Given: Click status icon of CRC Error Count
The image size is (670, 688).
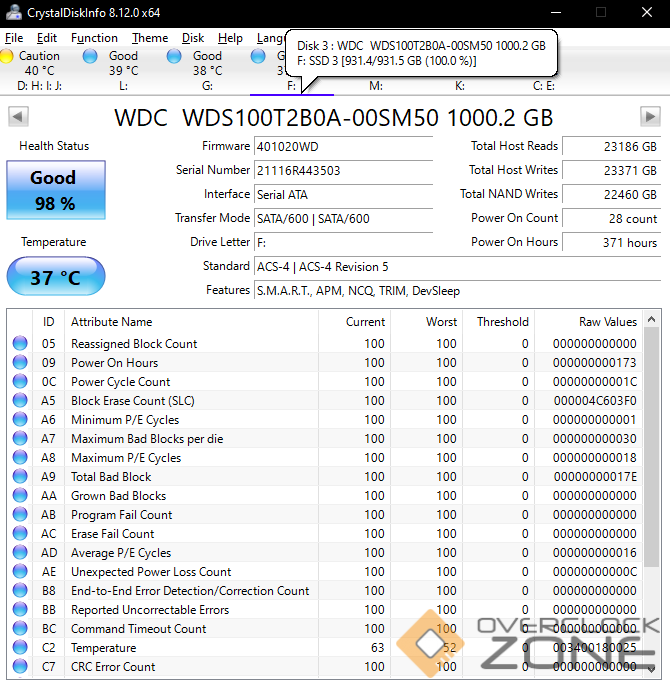Looking at the screenshot, I should pos(20,667).
